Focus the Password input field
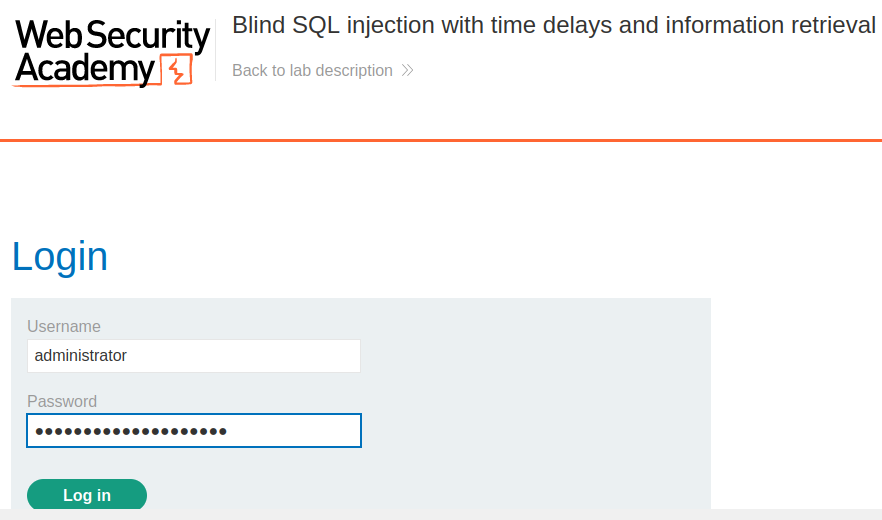The image size is (882, 520). (194, 431)
